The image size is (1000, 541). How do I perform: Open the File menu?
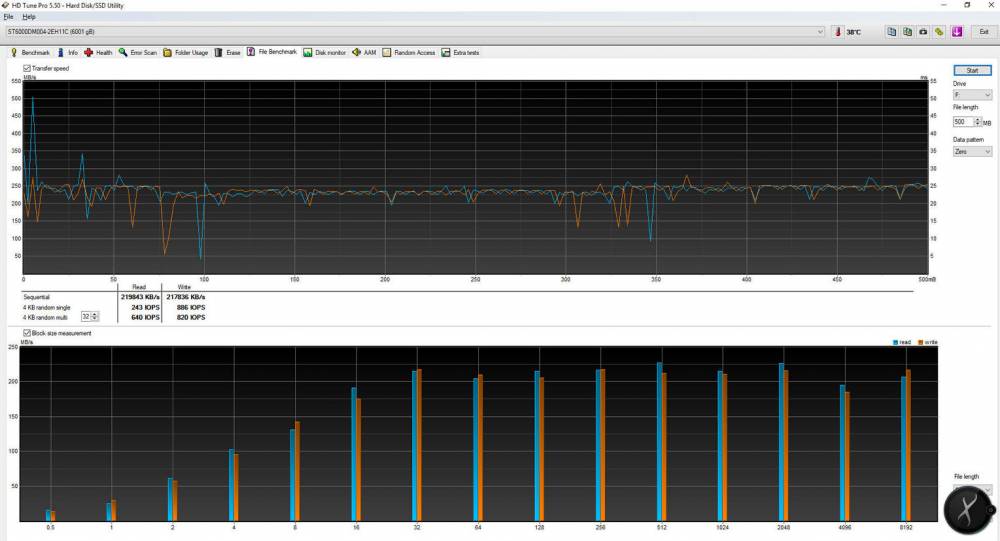click(8, 17)
